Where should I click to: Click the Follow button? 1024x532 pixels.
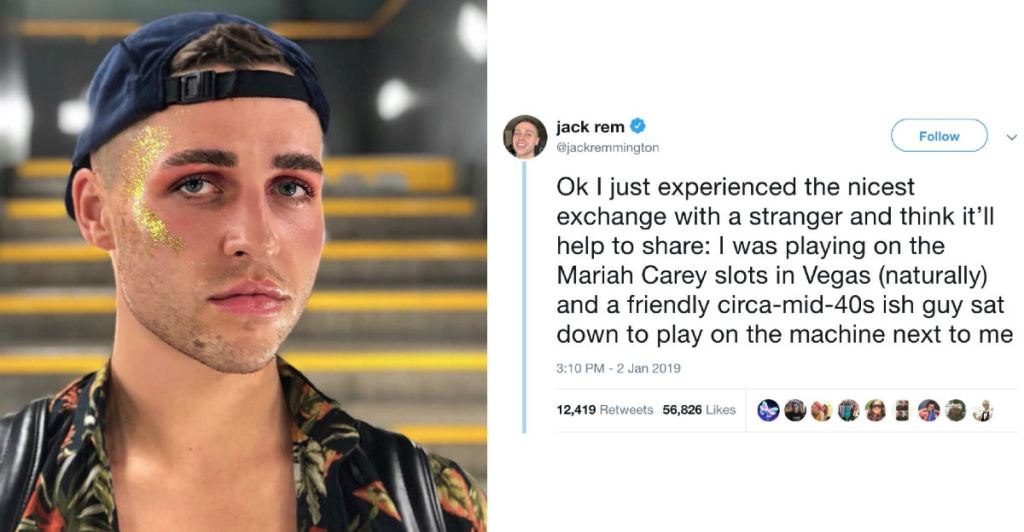tap(939, 136)
